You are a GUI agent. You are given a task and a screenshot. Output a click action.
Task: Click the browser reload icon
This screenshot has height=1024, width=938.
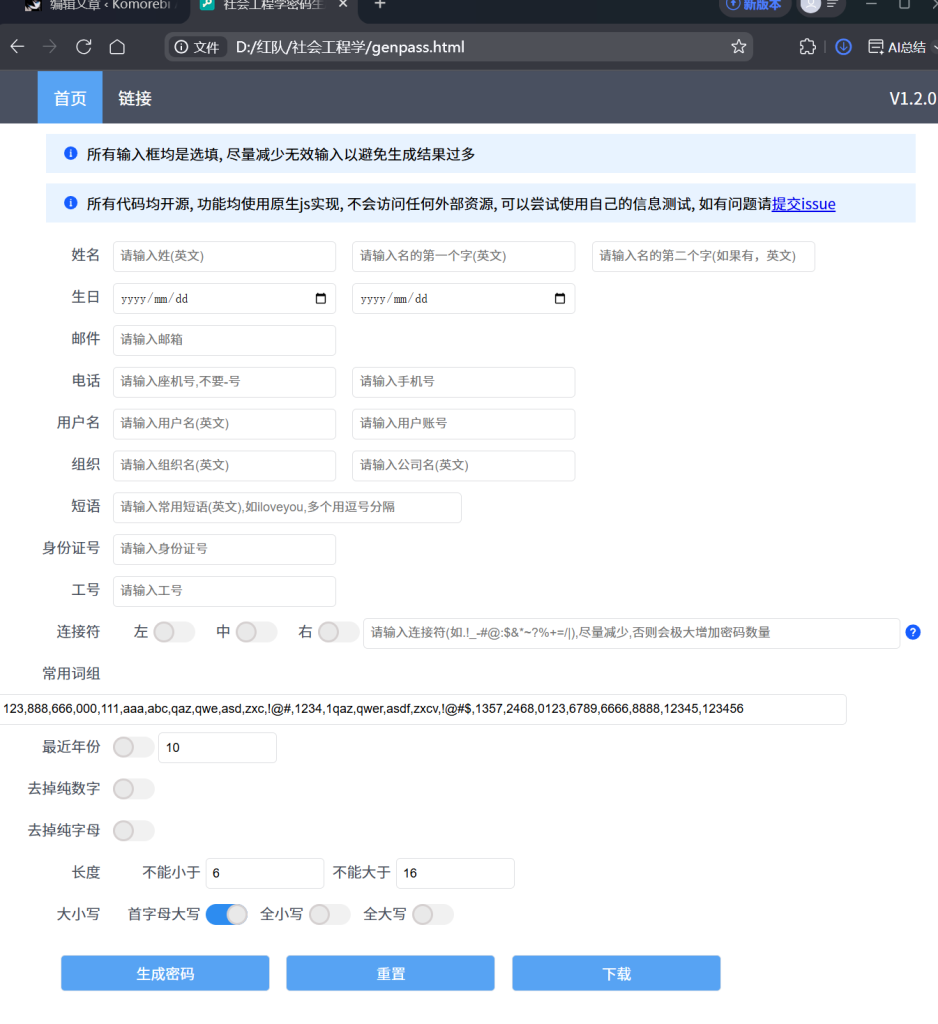(x=83, y=47)
